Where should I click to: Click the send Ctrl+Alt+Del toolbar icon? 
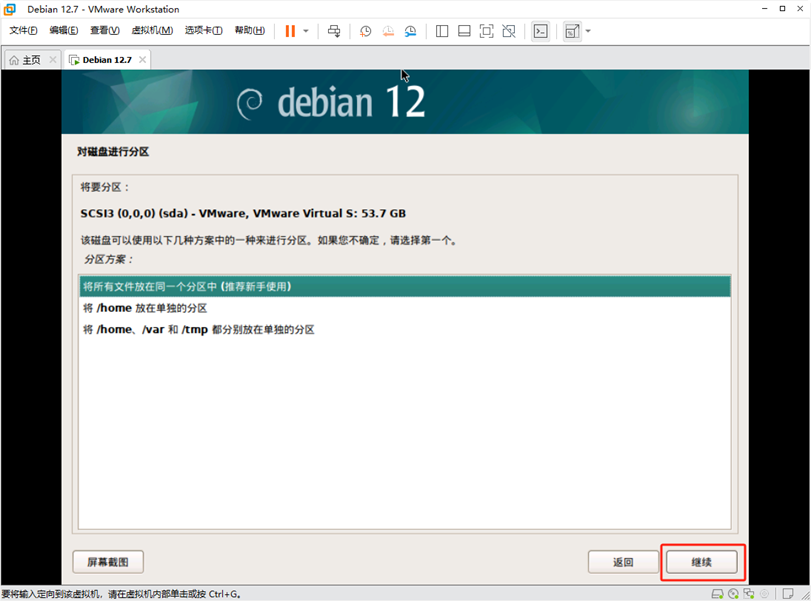[x=334, y=31]
